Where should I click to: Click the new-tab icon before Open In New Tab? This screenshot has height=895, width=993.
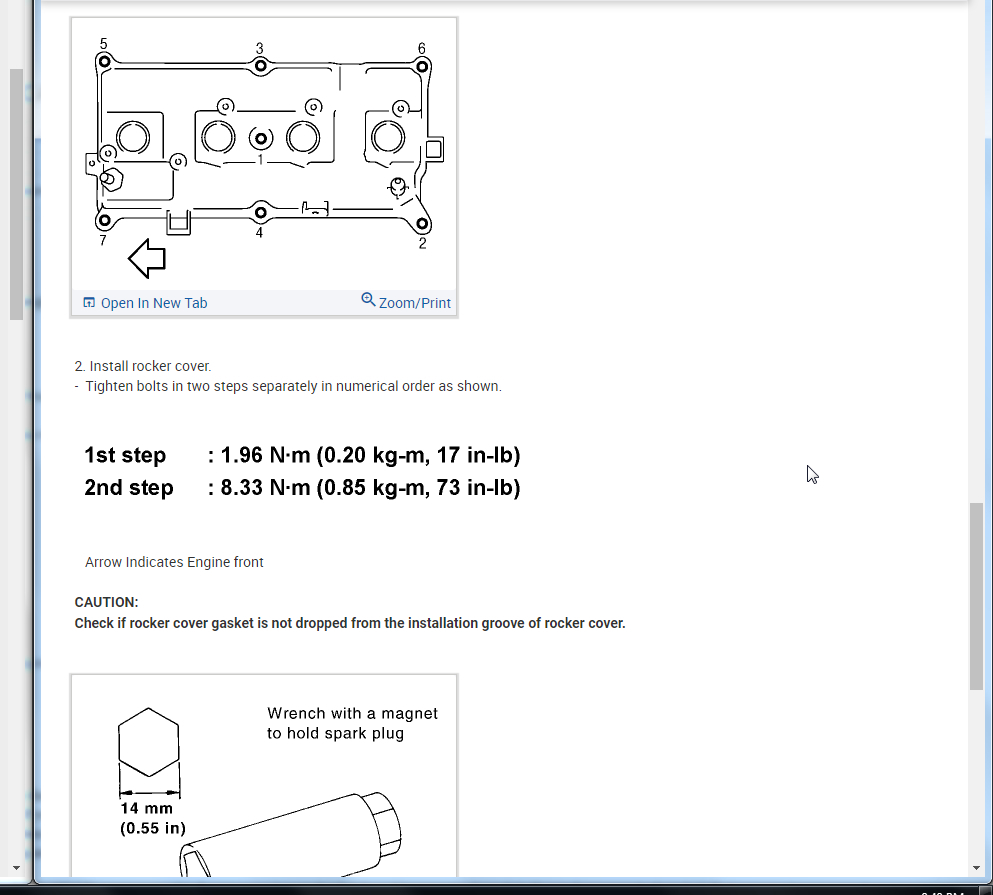pos(89,303)
